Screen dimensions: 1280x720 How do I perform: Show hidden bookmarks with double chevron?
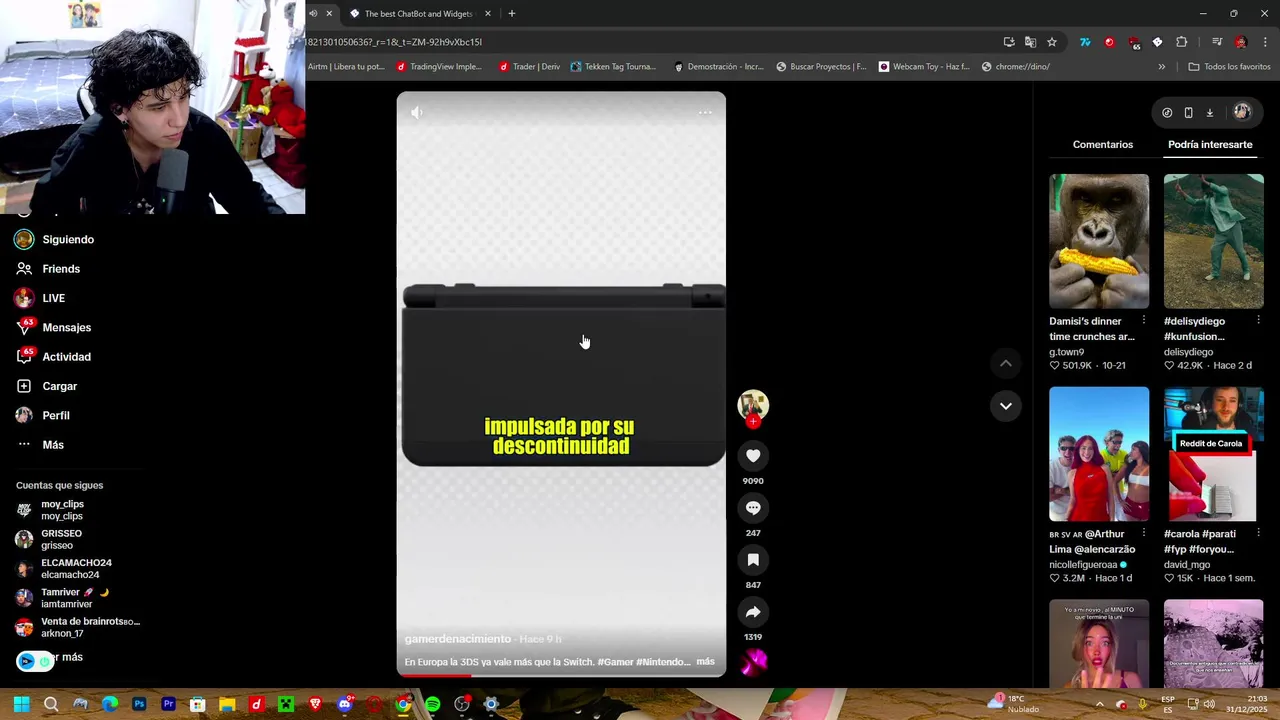pyautogui.click(x=1161, y=67)
